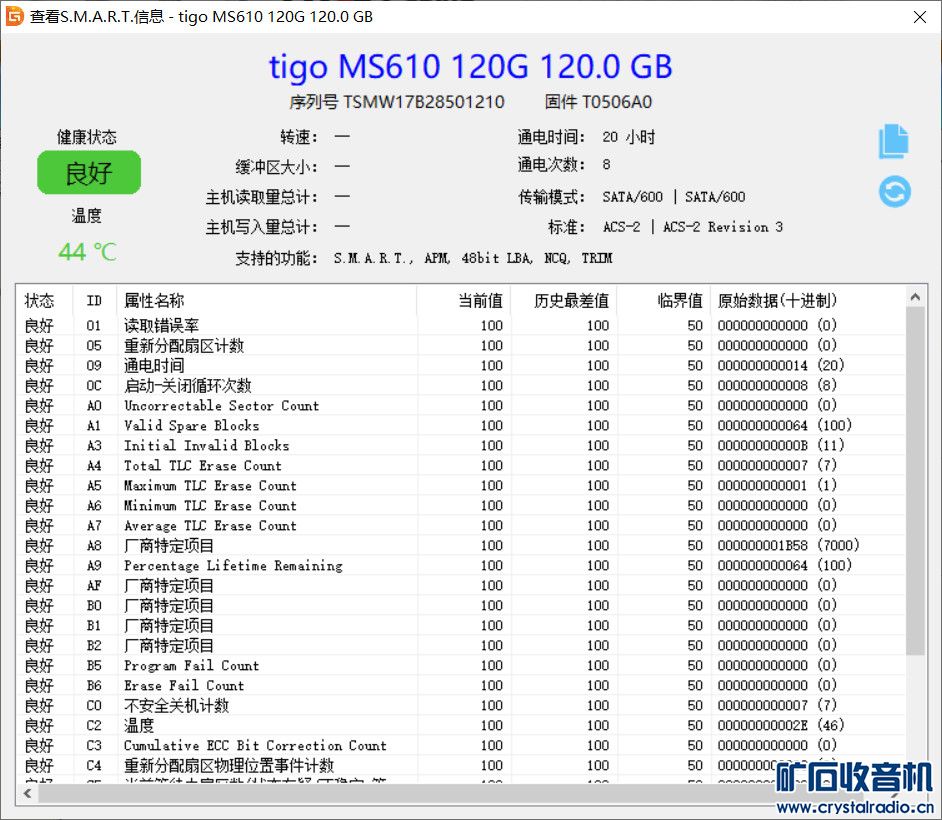942x820 pixels.
Task: Click the ID cell AF
Action: 94,586
